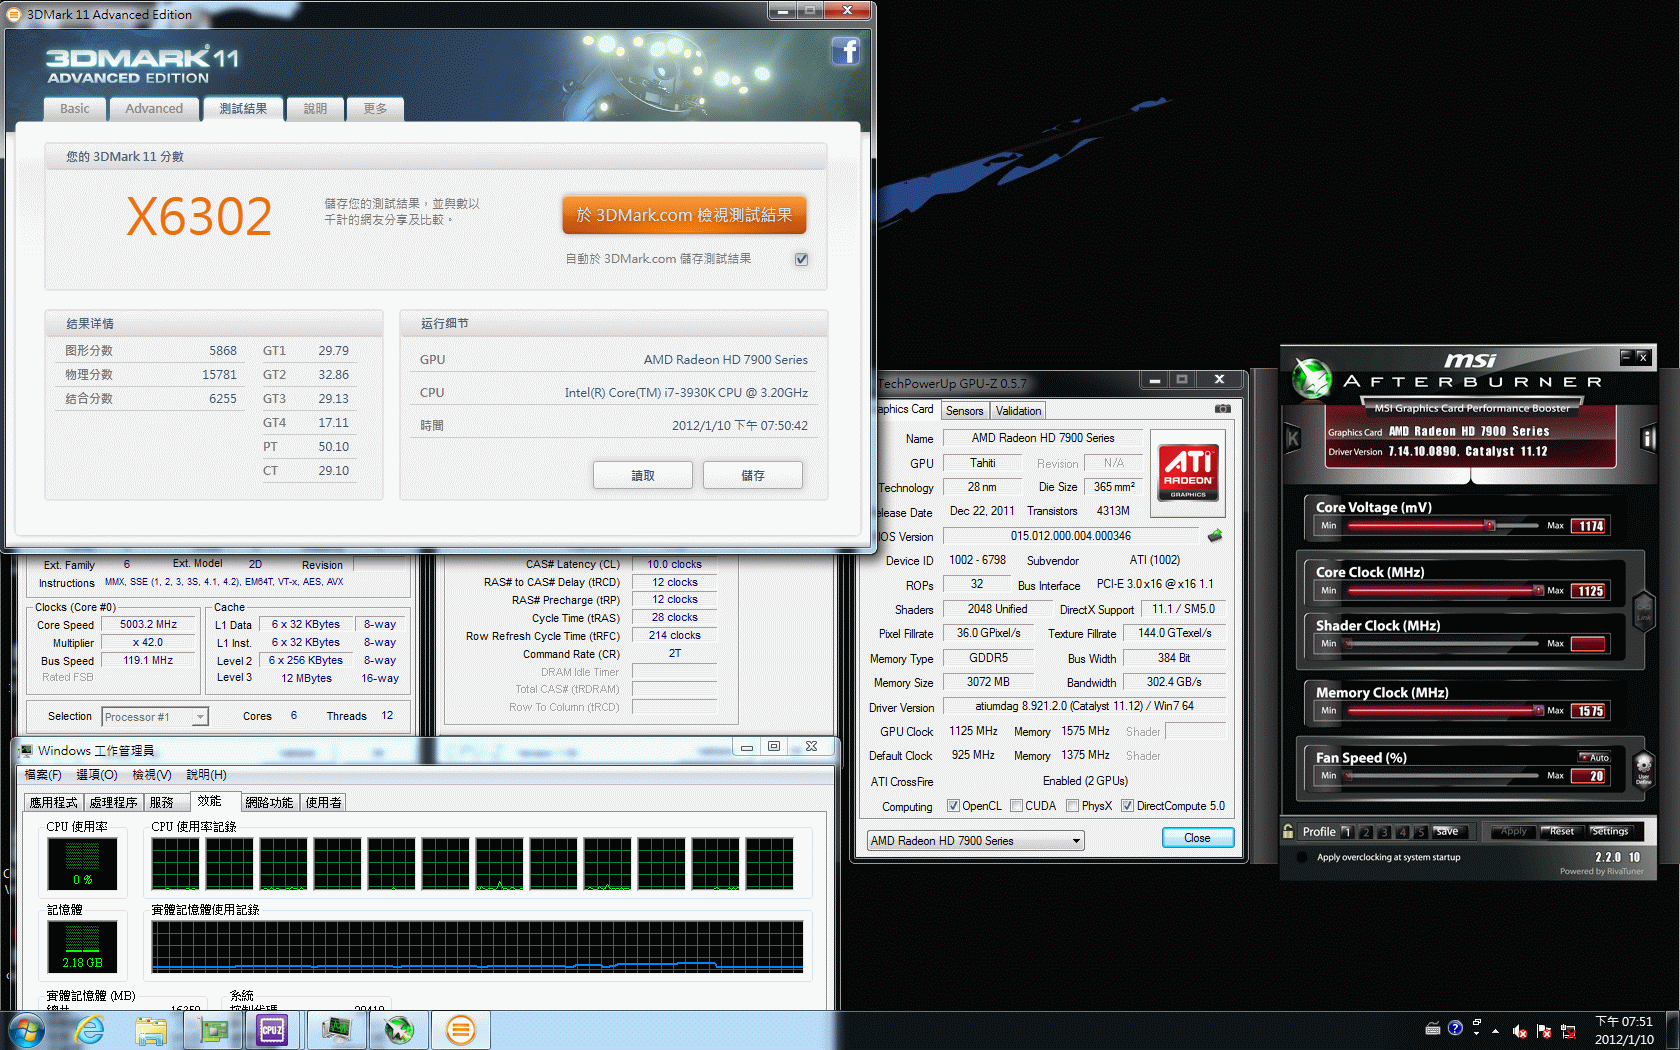Click the Core Clock slider handle
The width and height of the screenshot is (1680, 1050).
[1538, 590]
